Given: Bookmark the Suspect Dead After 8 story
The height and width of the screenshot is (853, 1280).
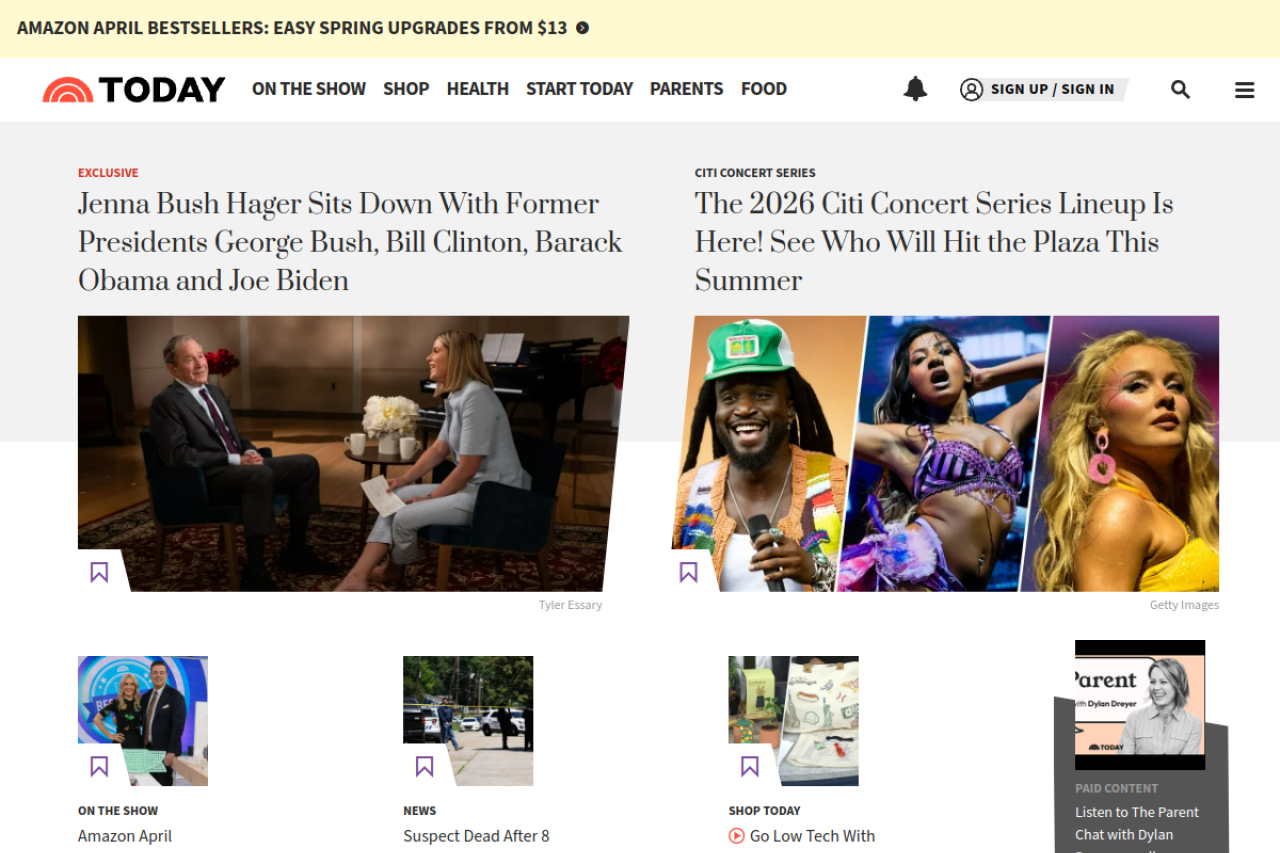Looking at the screenshot, I should pos(424,766).
